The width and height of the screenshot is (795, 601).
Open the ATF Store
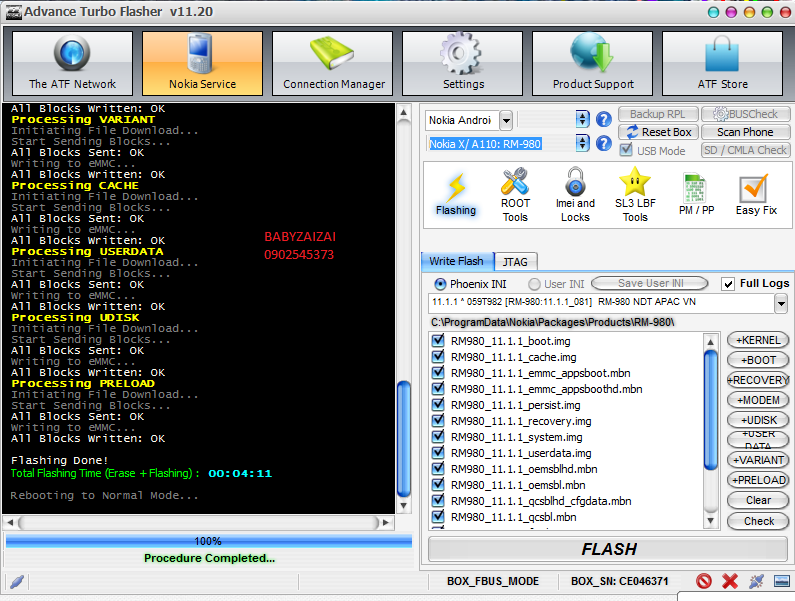point(722,63)
